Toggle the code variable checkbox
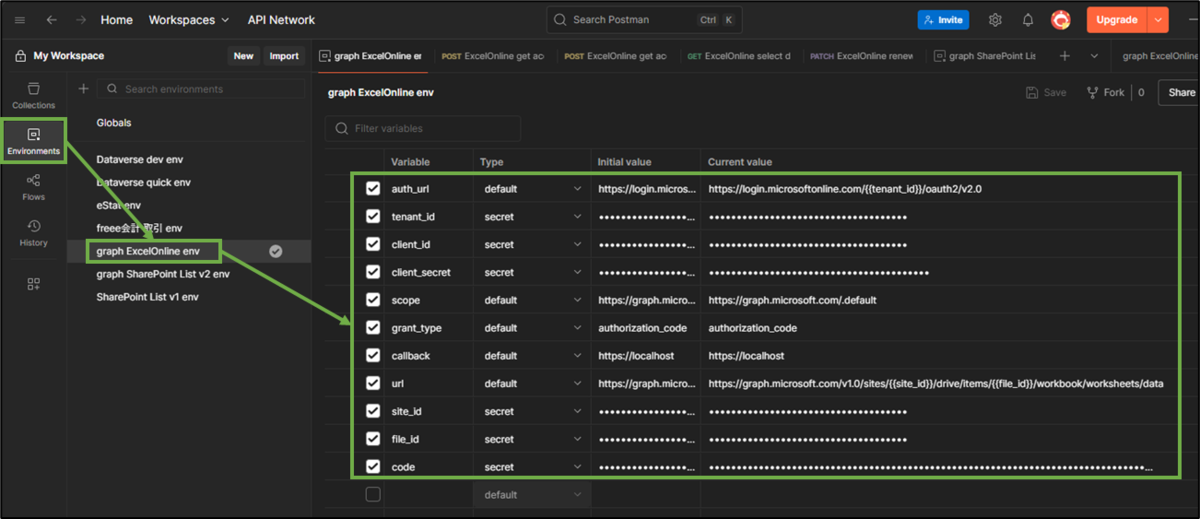The width and height of the screenshot is (1200, 519). click(373, 467)
